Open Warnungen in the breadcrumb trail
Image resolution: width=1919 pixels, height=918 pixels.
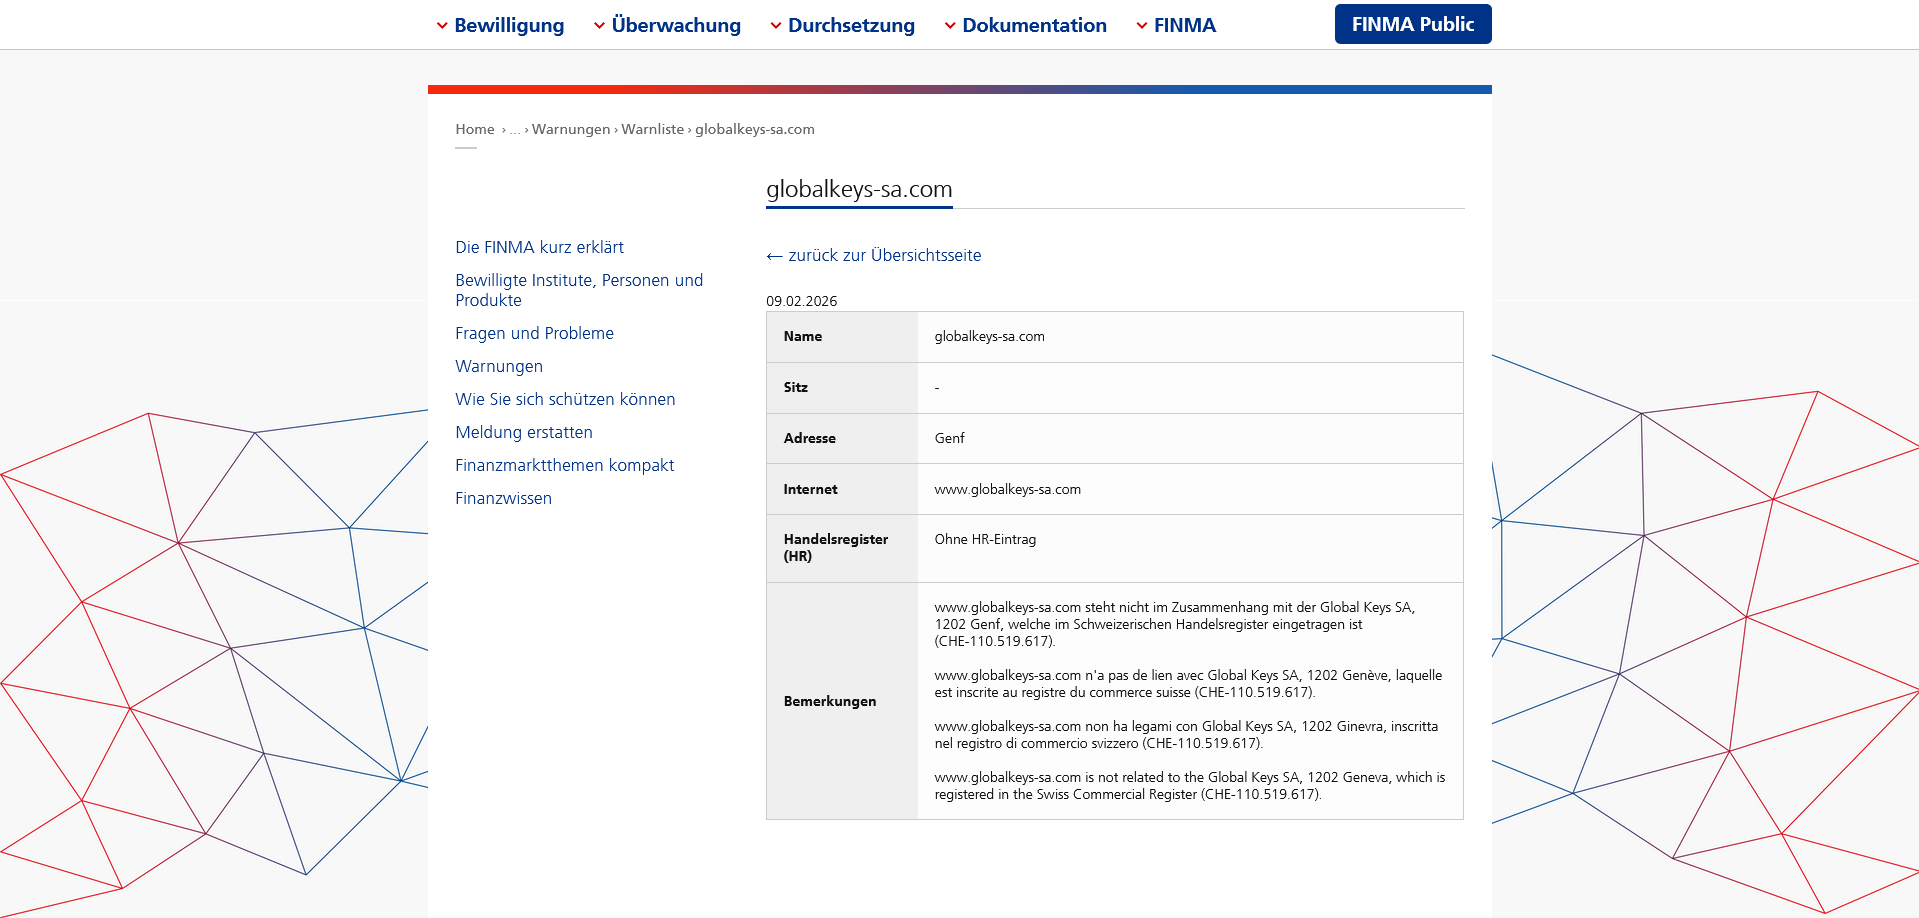571,129
